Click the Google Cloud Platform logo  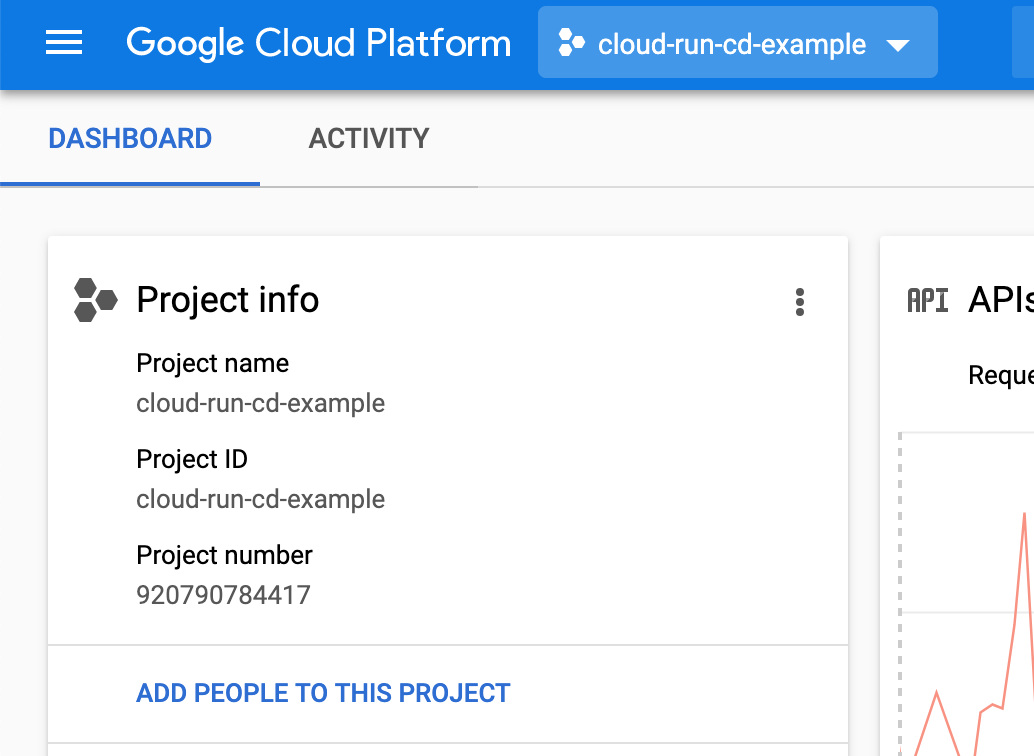(x=319, y=44)
